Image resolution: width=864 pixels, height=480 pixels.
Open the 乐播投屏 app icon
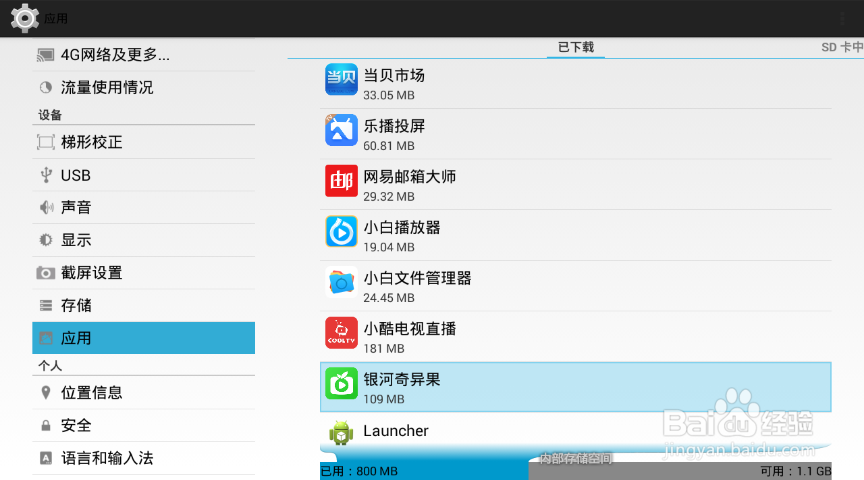click(341, 130)
